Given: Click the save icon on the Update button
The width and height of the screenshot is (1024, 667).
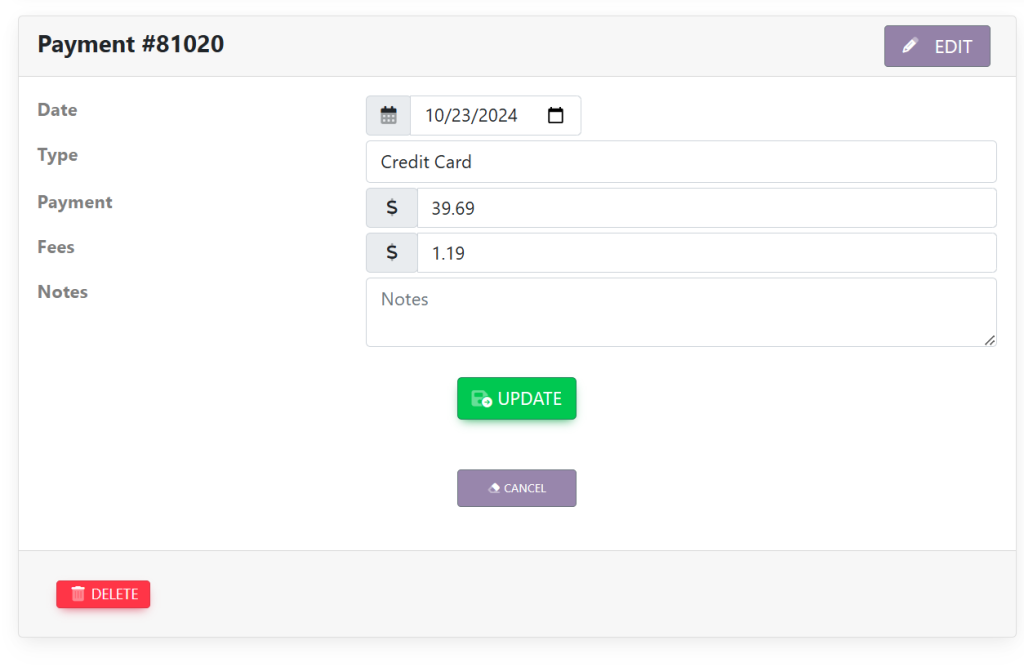Looking at the screenshot, I should 481,399.
